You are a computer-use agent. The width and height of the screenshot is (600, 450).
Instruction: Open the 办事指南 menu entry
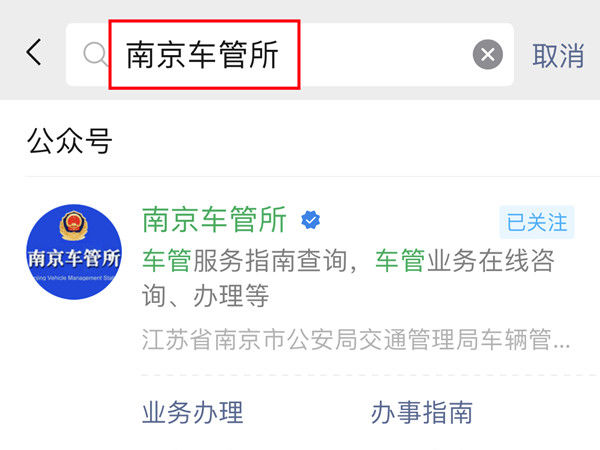(x=422, y=412)
